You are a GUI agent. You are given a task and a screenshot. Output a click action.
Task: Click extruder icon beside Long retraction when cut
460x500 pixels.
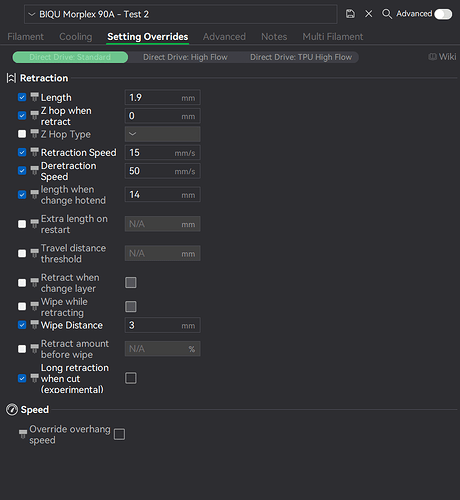[x=35, y=378]
